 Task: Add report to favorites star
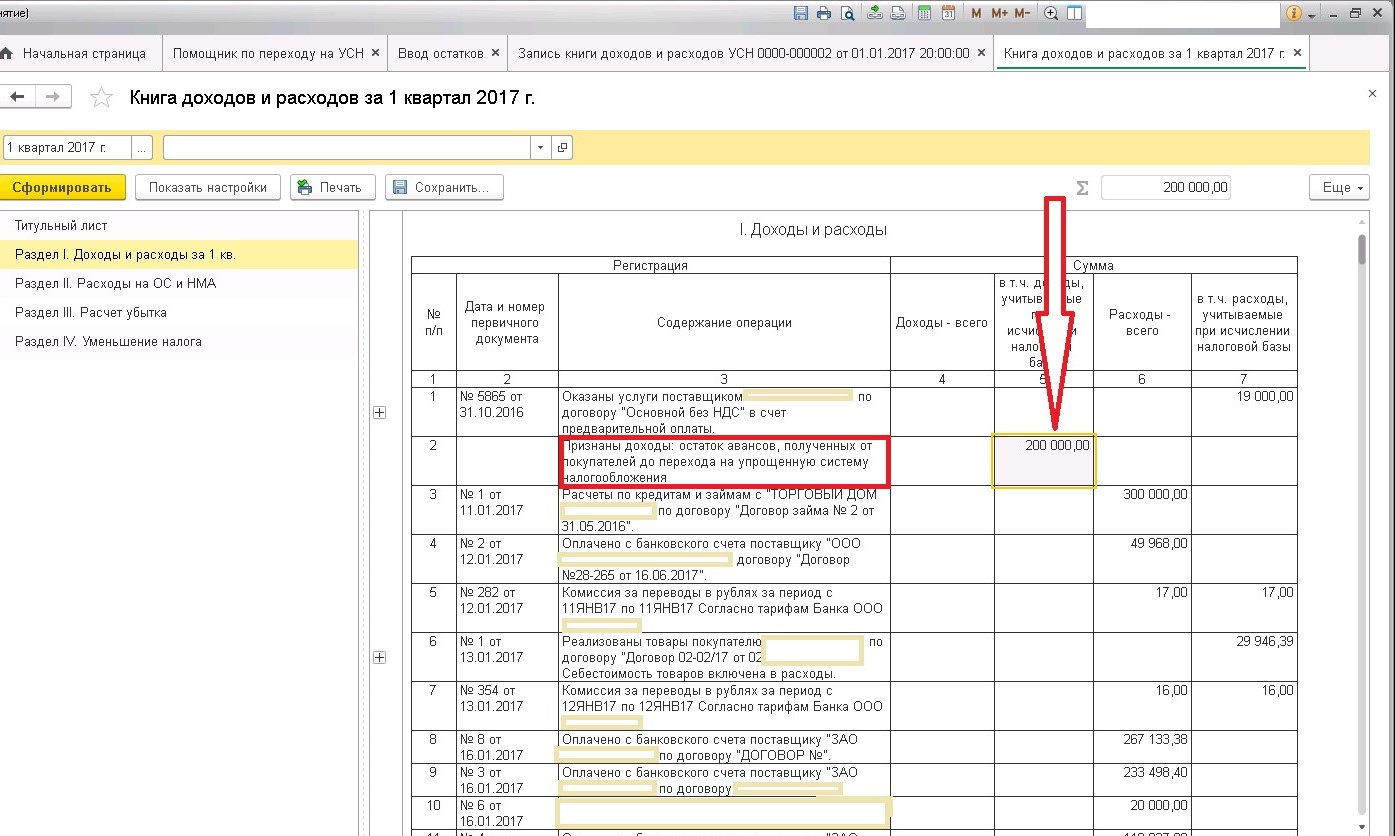[x=101, y=97]
